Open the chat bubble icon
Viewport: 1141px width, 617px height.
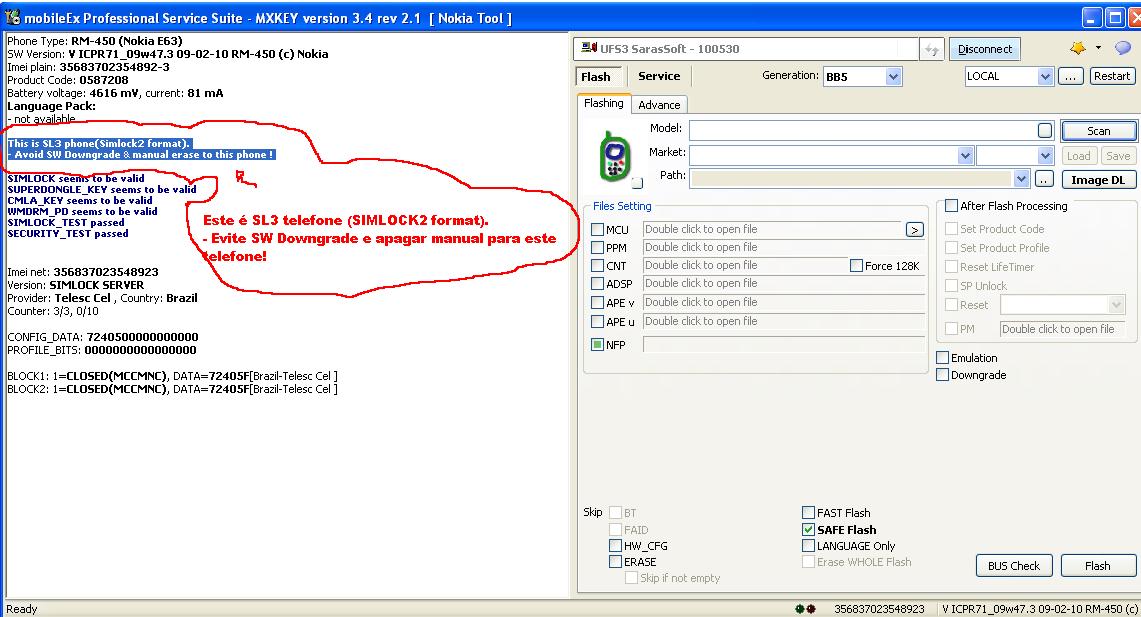point(1123,48)
